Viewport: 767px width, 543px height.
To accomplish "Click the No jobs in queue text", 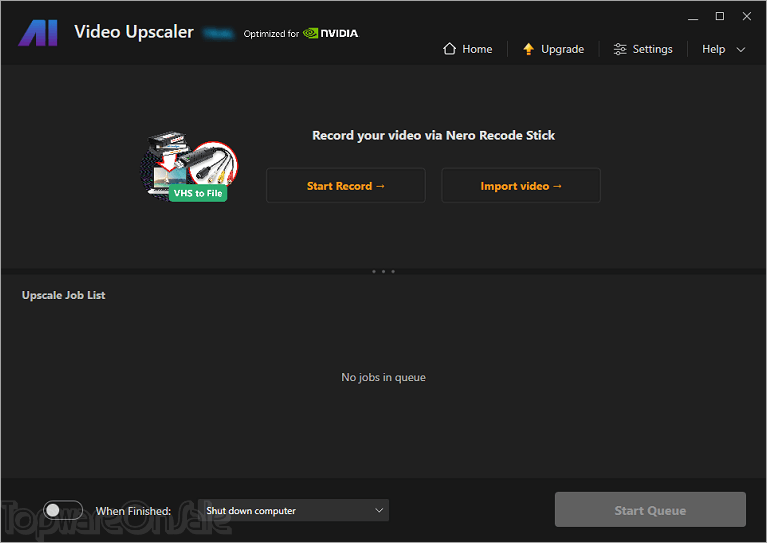I will (x=384, y=377).
